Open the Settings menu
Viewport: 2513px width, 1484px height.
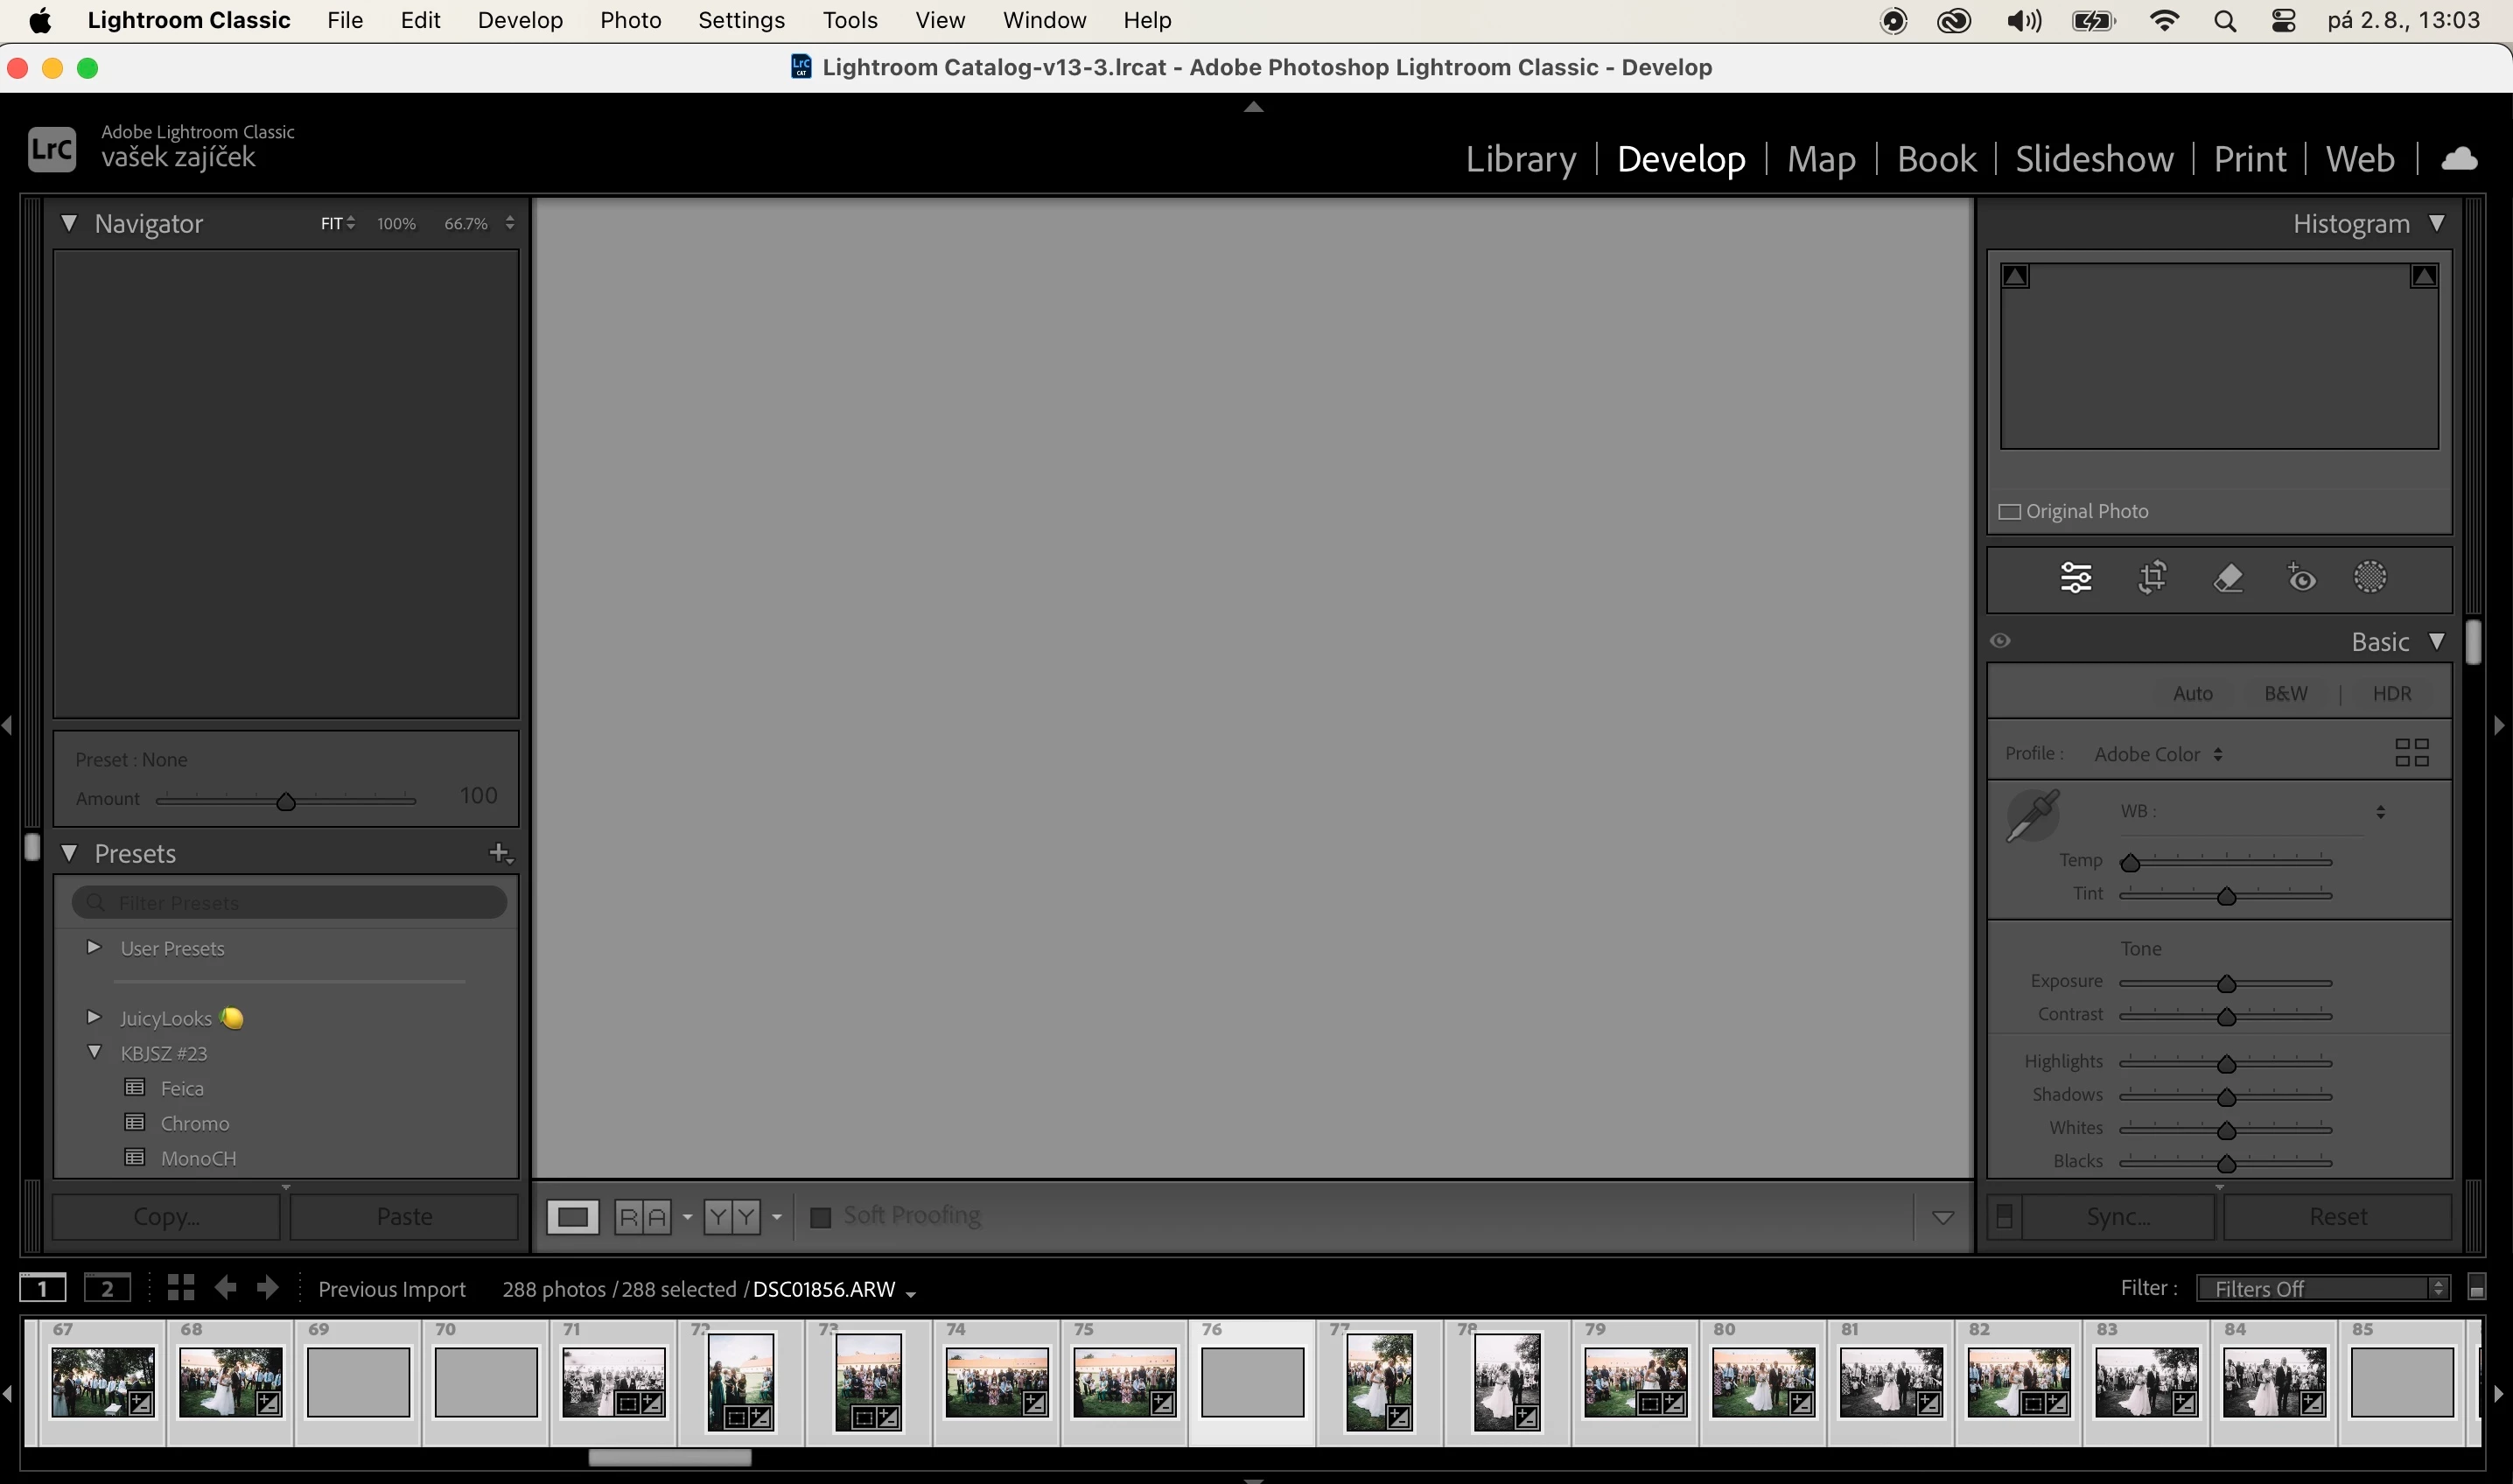coord(741,20)
